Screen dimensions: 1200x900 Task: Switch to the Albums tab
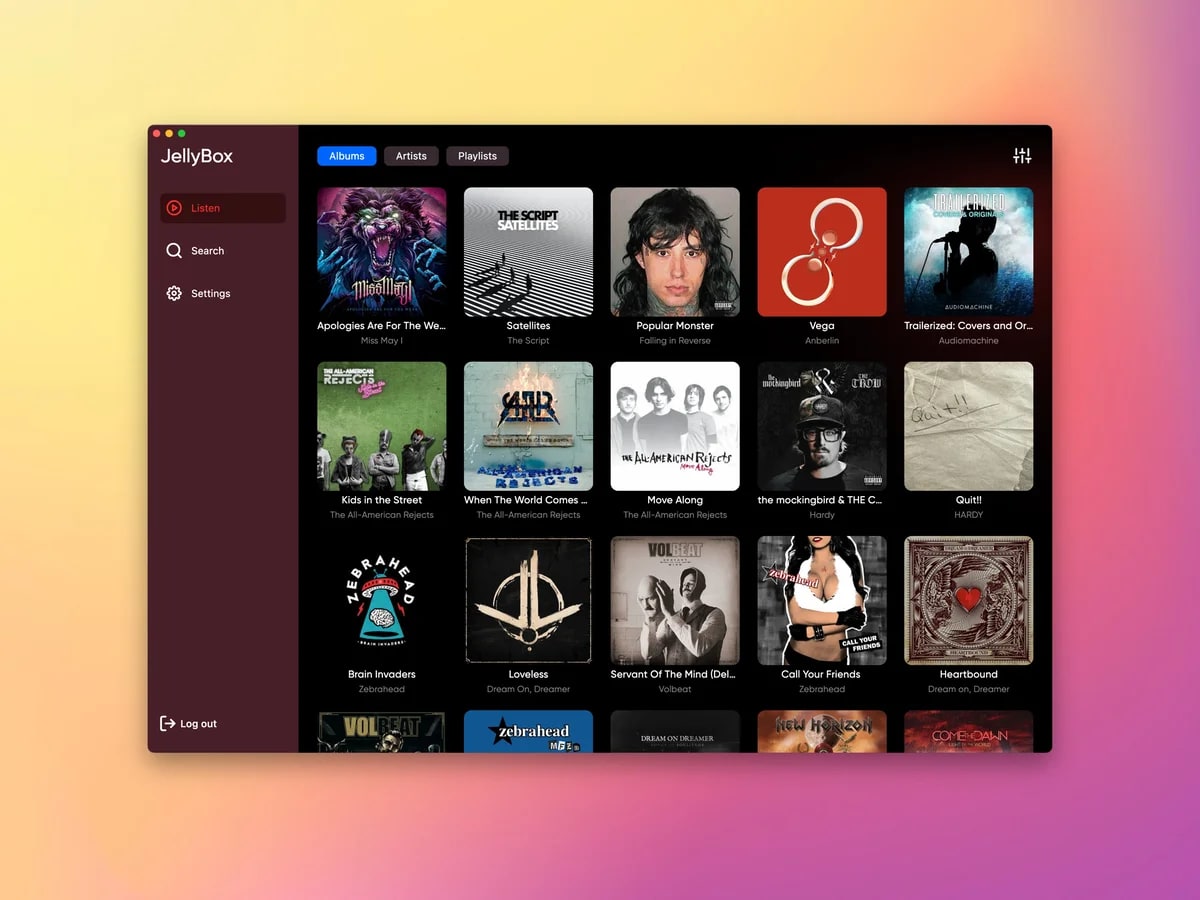pyautogui.click(x=347, y=156)
